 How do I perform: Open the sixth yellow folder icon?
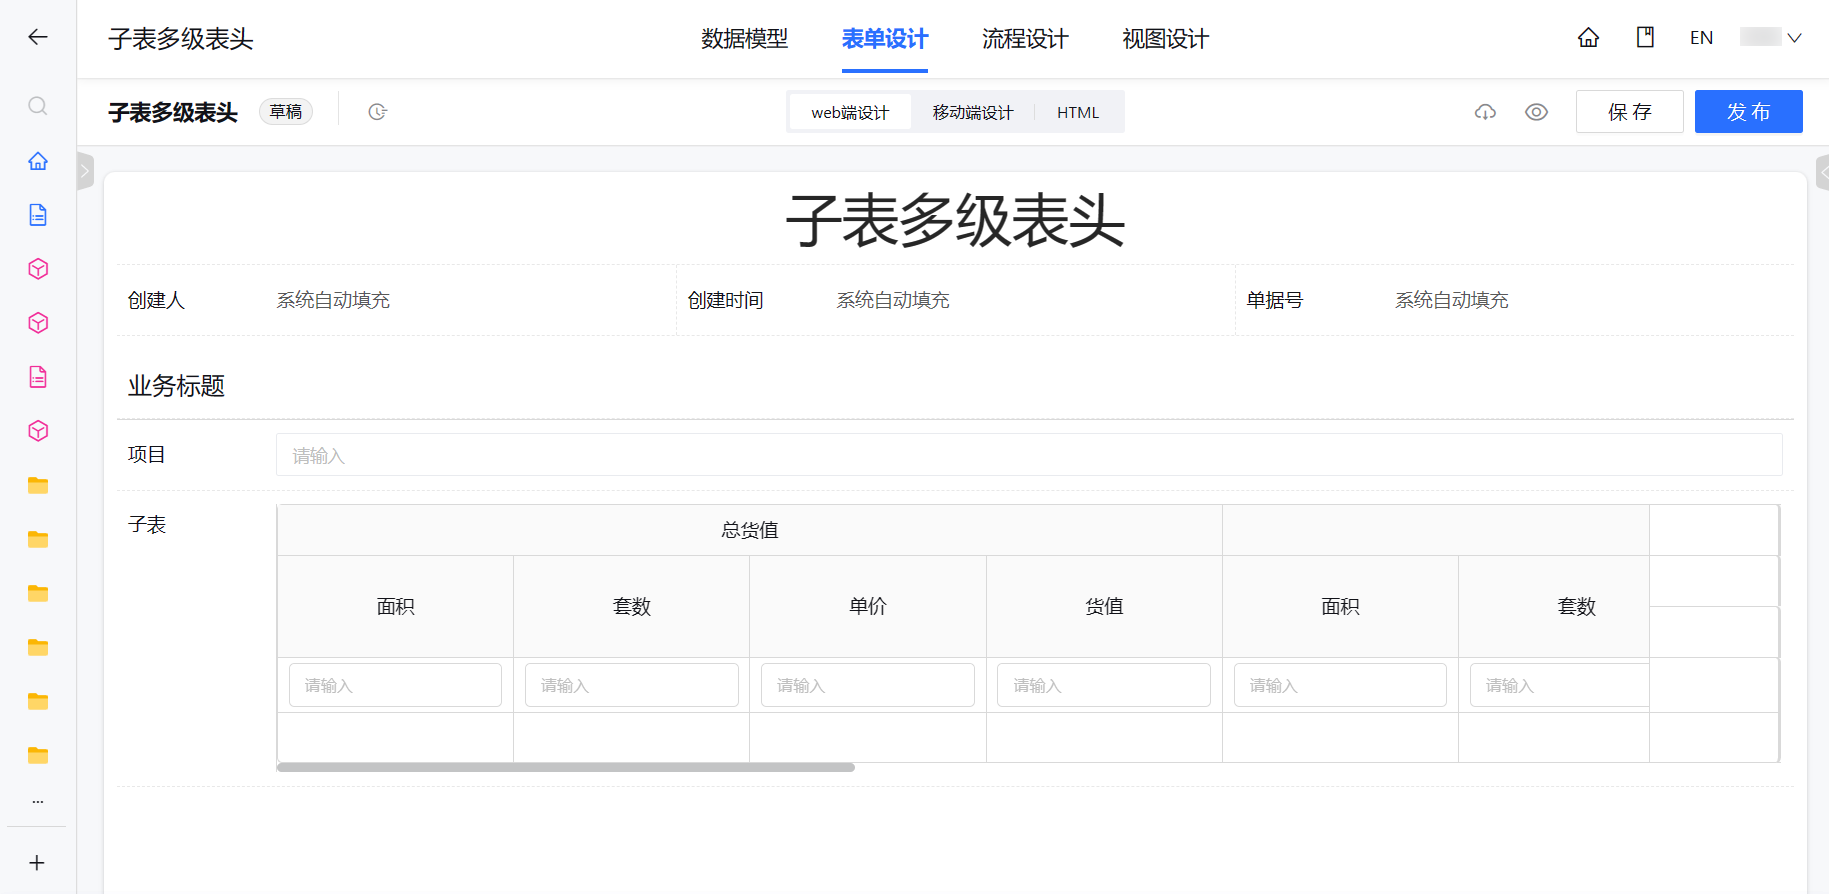[38, 755]
